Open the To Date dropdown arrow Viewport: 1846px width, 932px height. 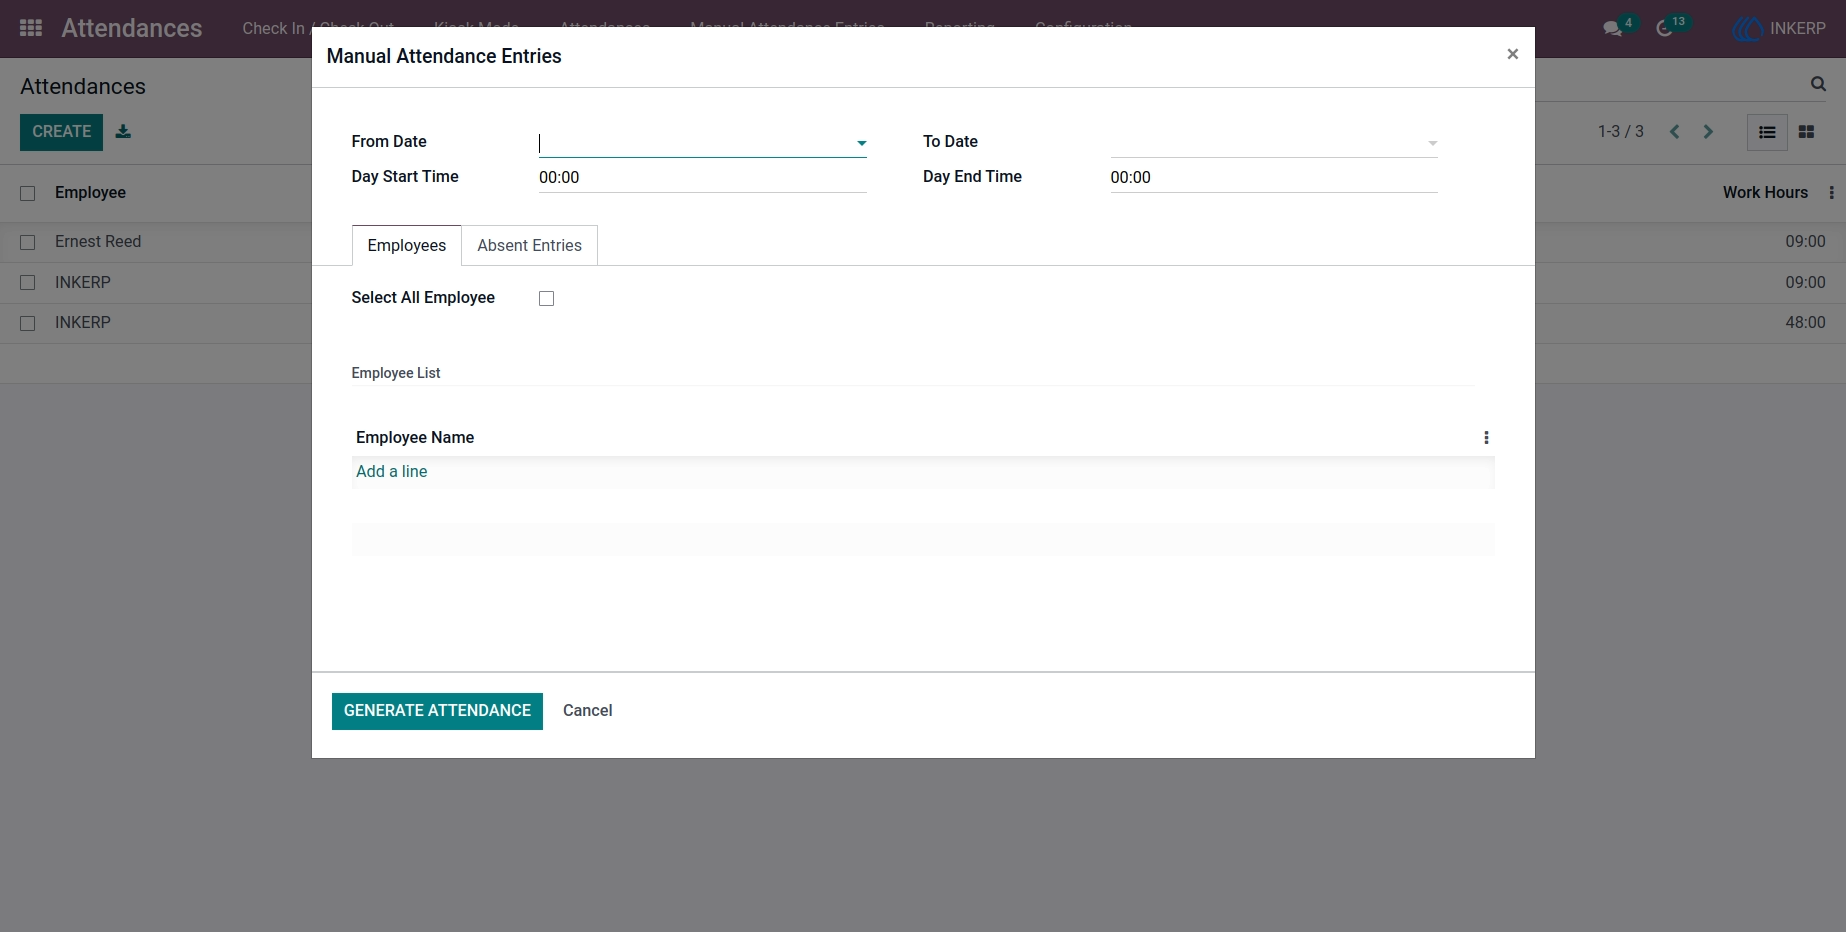coord(1432,144)
